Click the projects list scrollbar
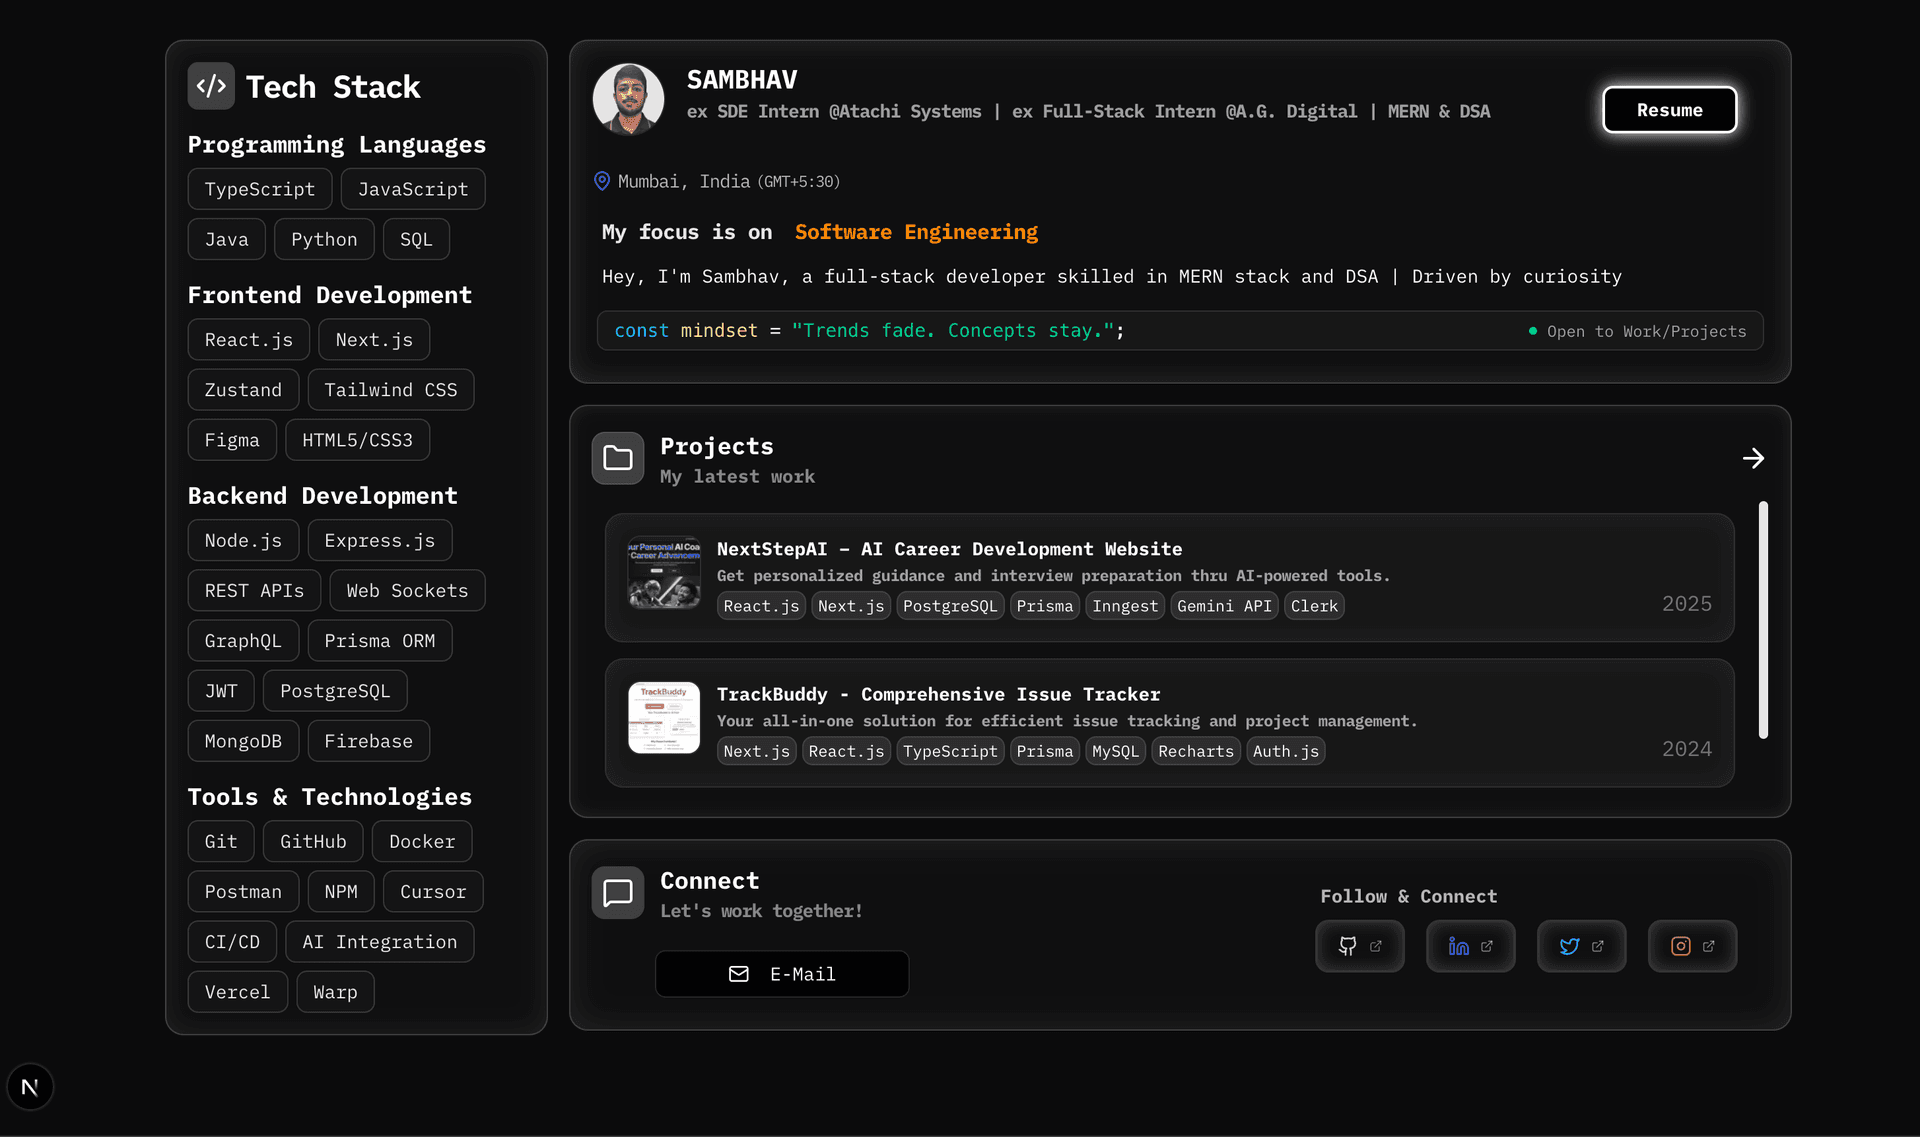Viewport: 1920px width, 1137px height. coord(1763,620)
